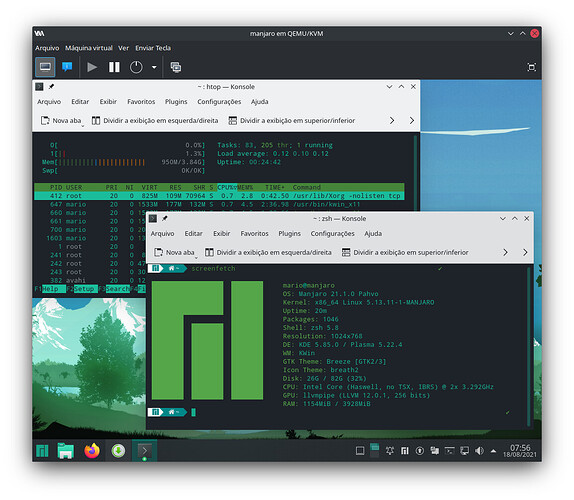Click F2 Setup in htop function bar
574x500 pixels.
82,289
